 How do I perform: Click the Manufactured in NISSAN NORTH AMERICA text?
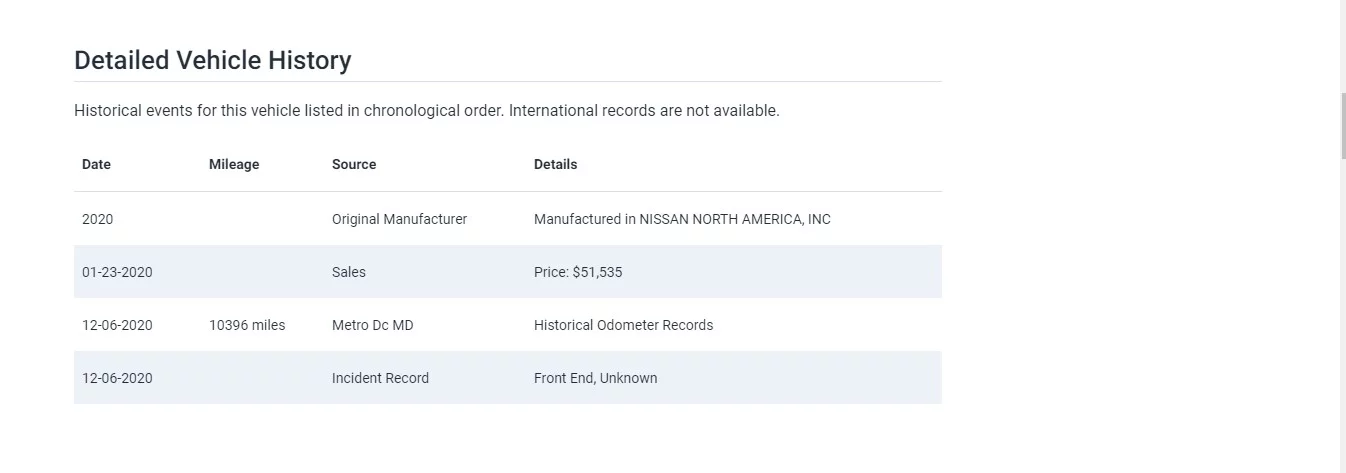point(682,219)
